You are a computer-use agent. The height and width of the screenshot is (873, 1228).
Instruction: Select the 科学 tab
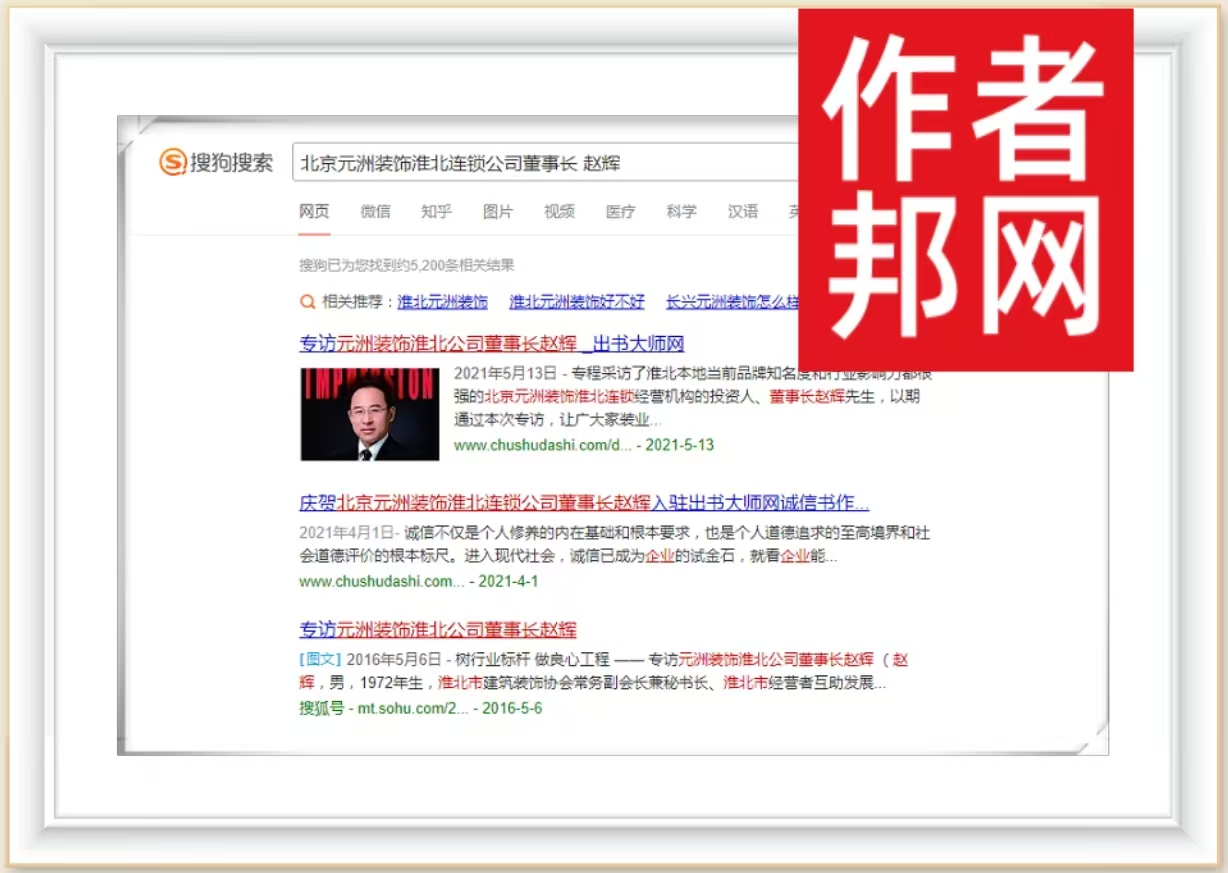coord(681,212)
